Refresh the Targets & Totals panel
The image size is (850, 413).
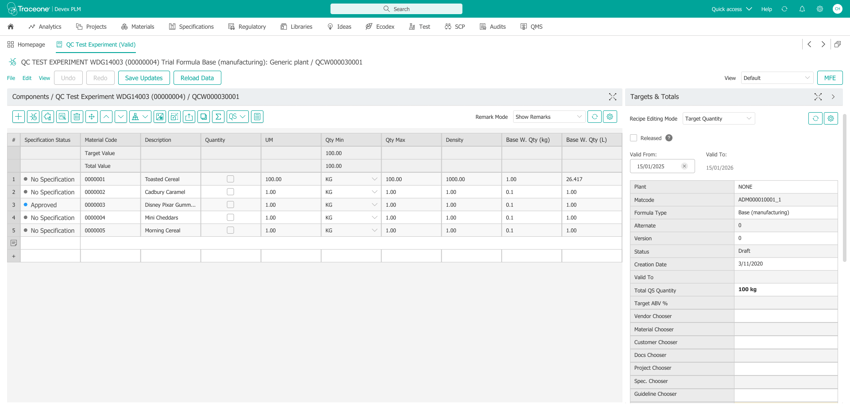[815, 118]
